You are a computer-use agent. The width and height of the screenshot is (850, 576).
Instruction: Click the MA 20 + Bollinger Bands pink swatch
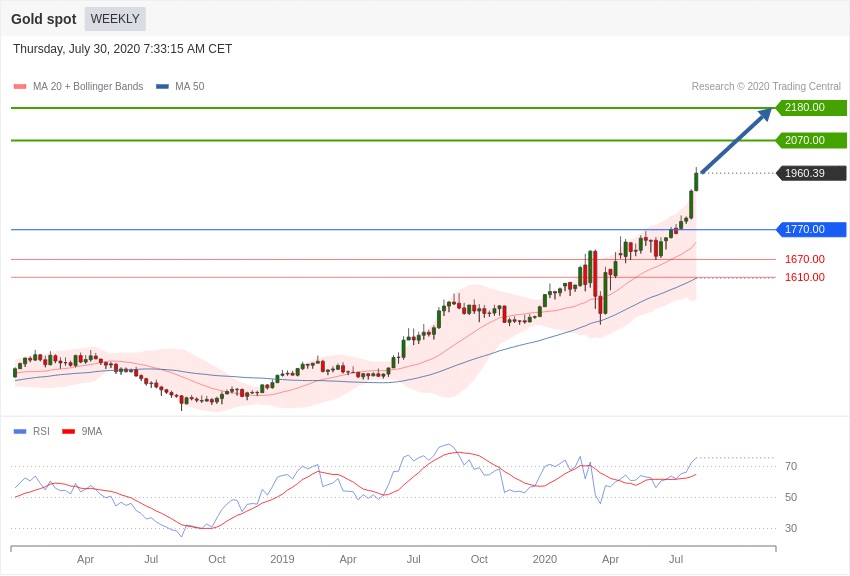[x=20, y=86]
